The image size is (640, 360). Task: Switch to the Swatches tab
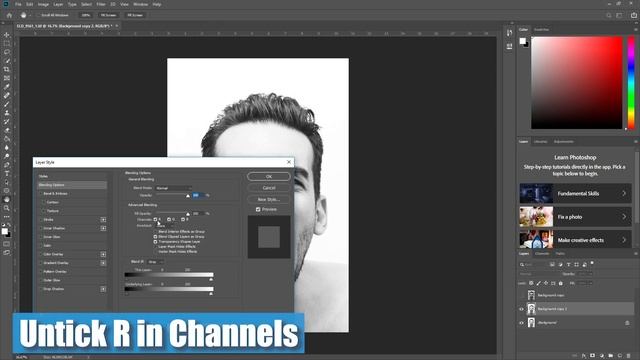tap(542, 29)
